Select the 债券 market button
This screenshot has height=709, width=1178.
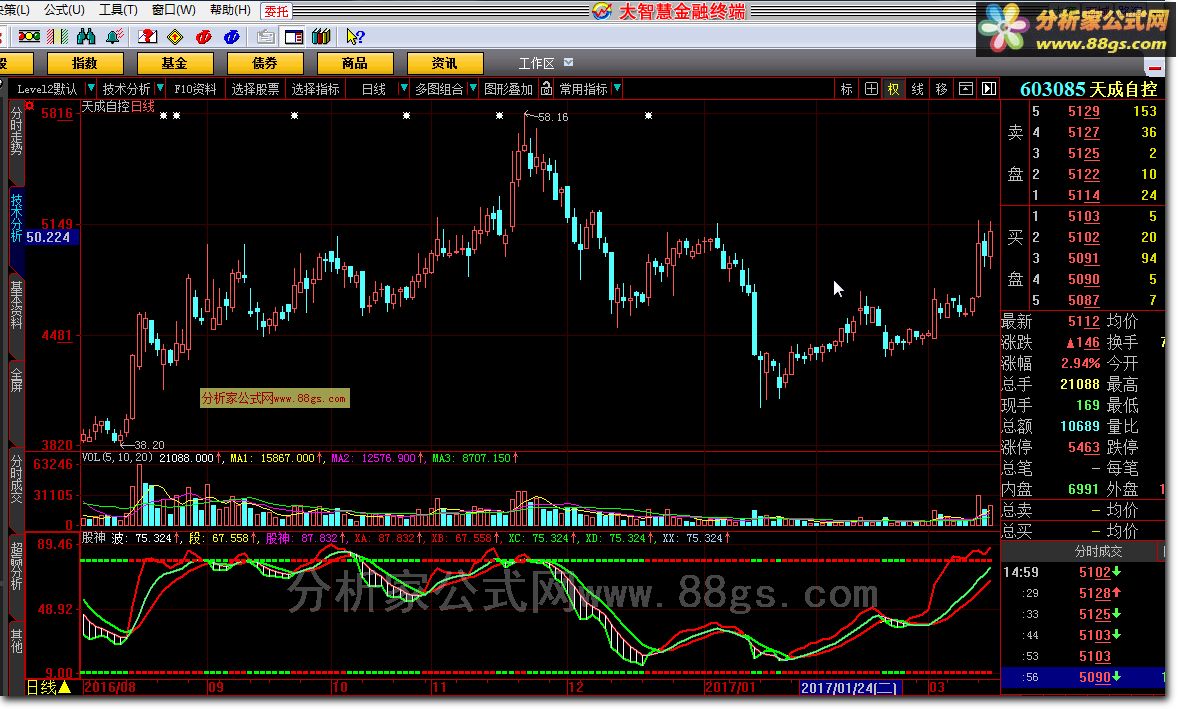click(264, 63)
